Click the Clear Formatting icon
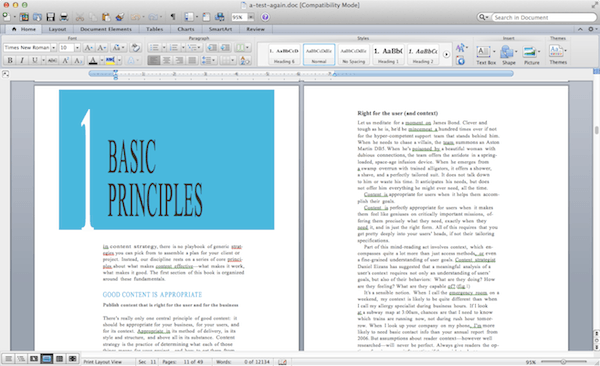 pyautogui.click(x=135, y=48)
